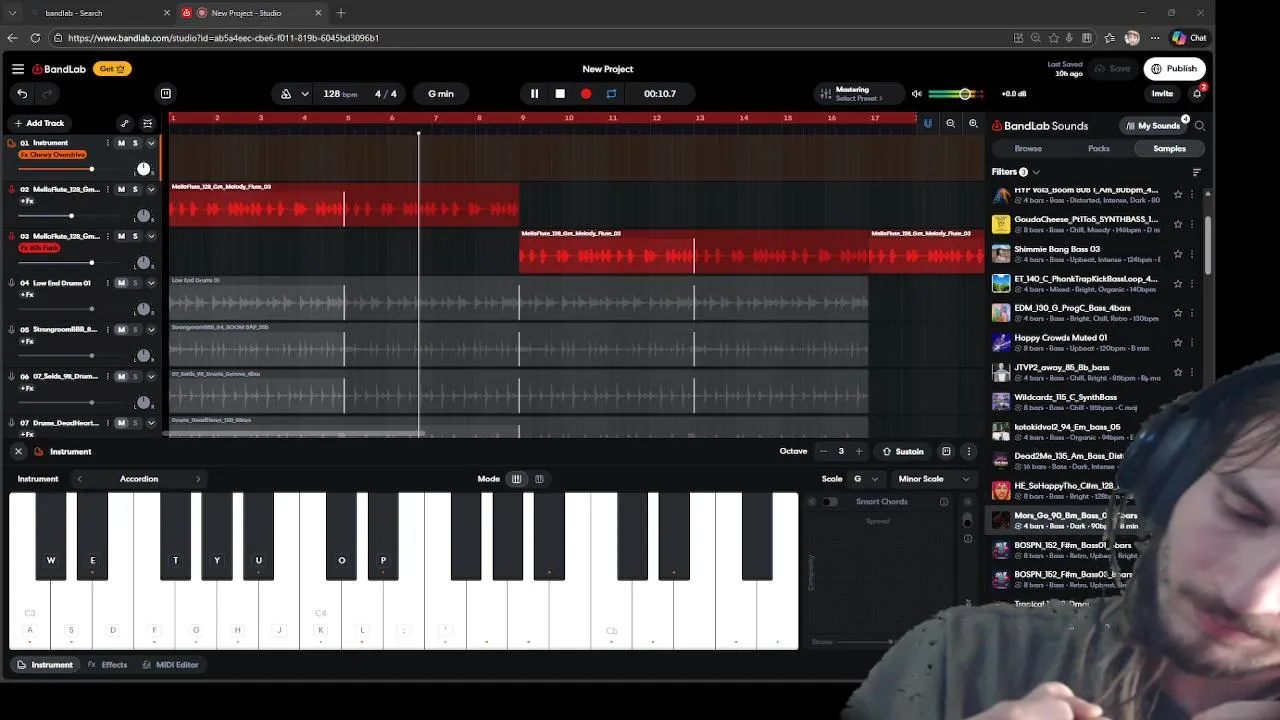Unmute track 05 StrongroomBBB
Screen dimensions: 1280x720
[x=121, y=329]
